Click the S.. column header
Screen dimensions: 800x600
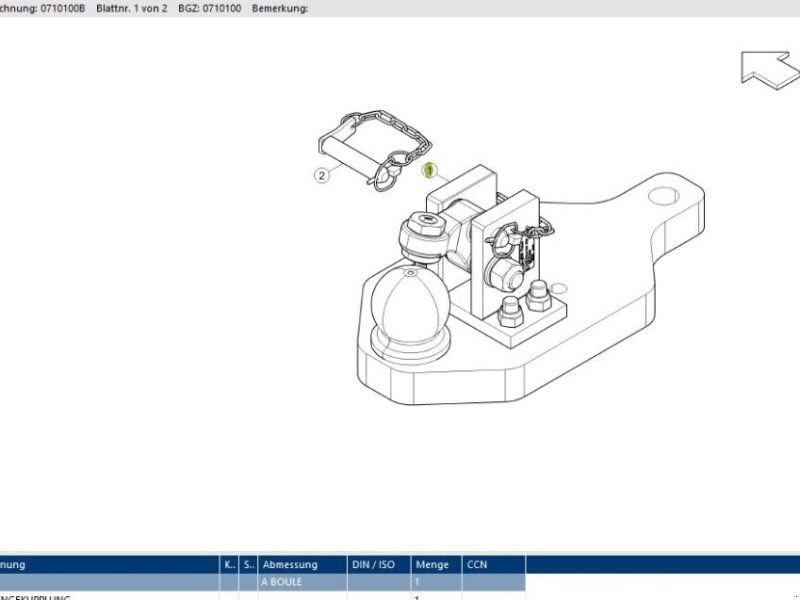[x=249, y=565]
